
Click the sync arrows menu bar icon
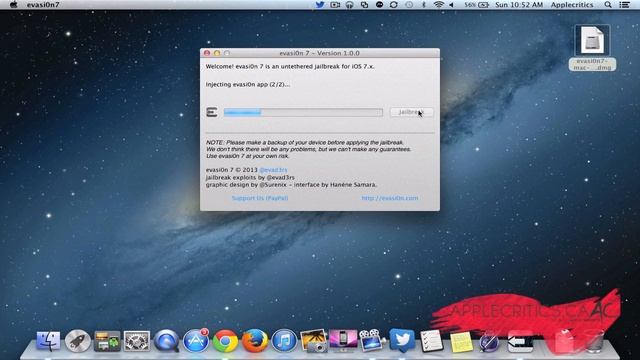coord(393,4)
